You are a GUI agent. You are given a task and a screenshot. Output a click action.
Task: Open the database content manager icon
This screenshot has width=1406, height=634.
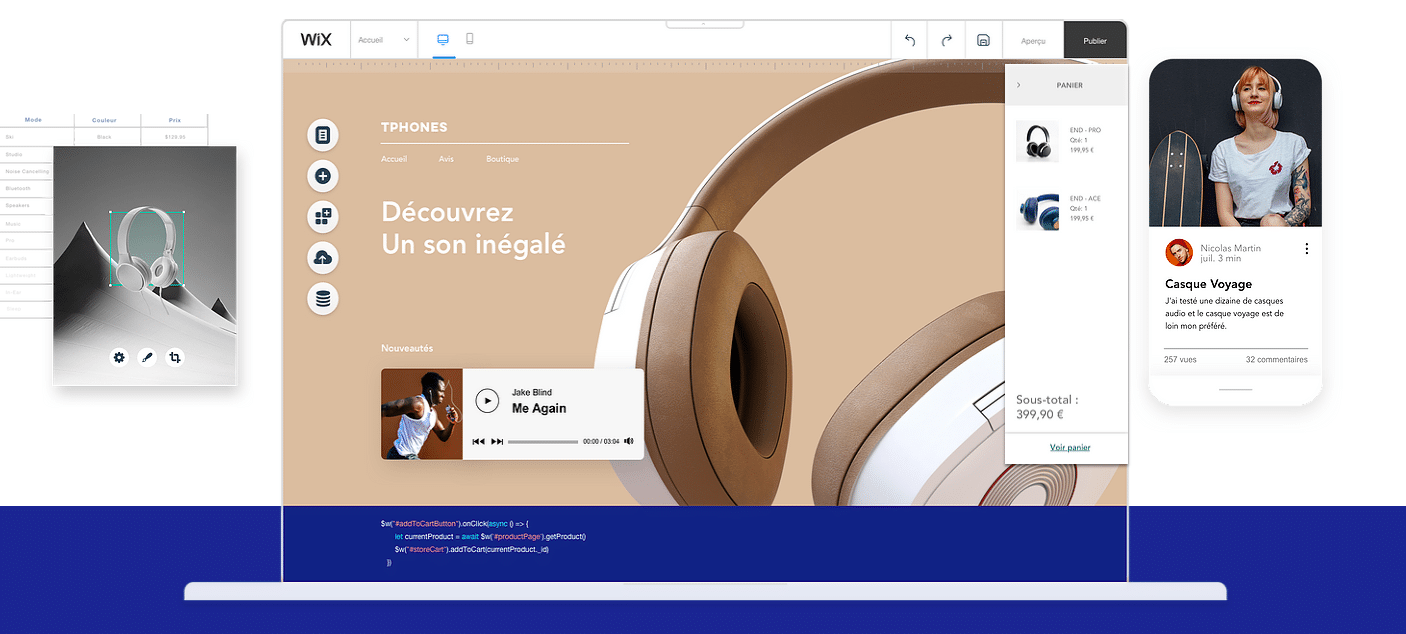322,298
